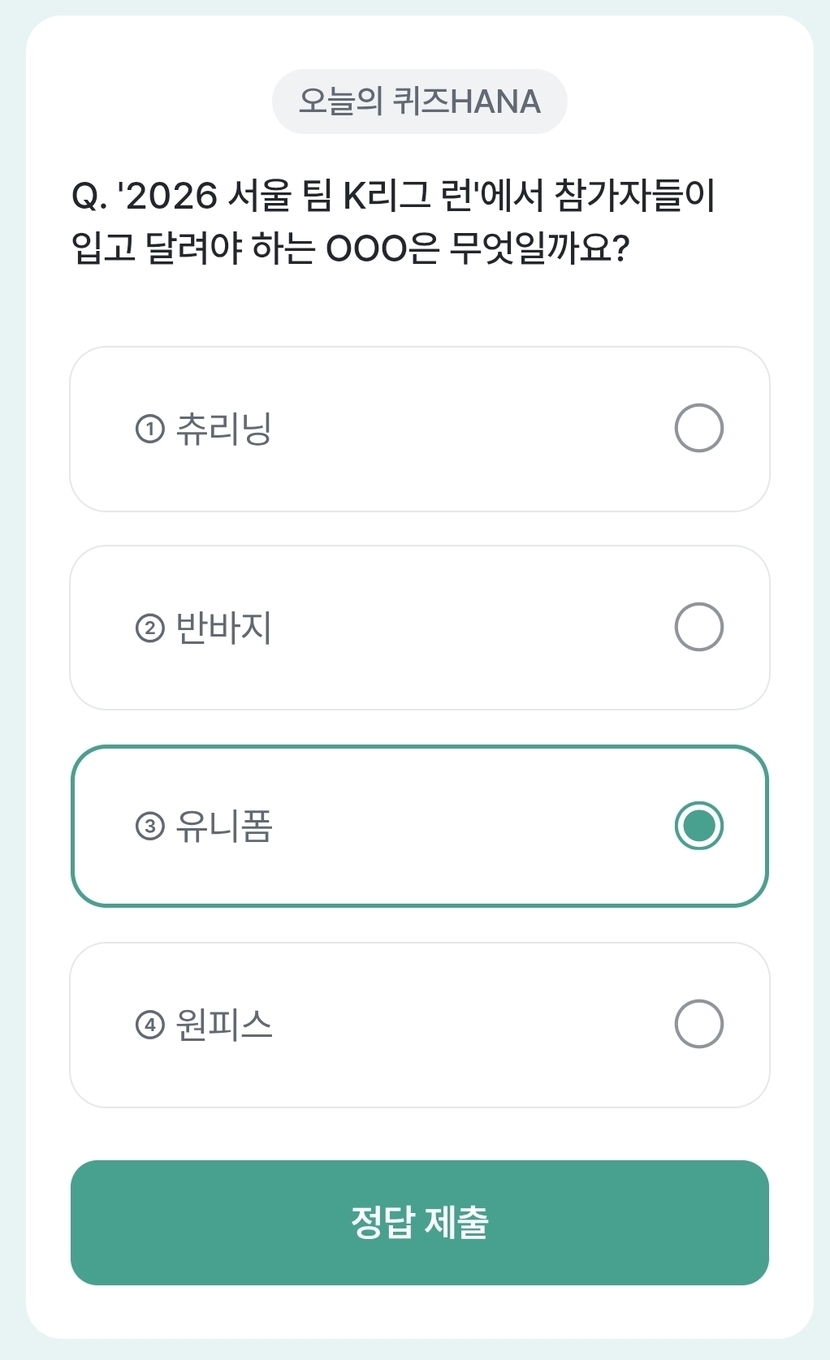Click the question line ending 무엇일까요?
830x1360 pixels.
click(350, 249)
